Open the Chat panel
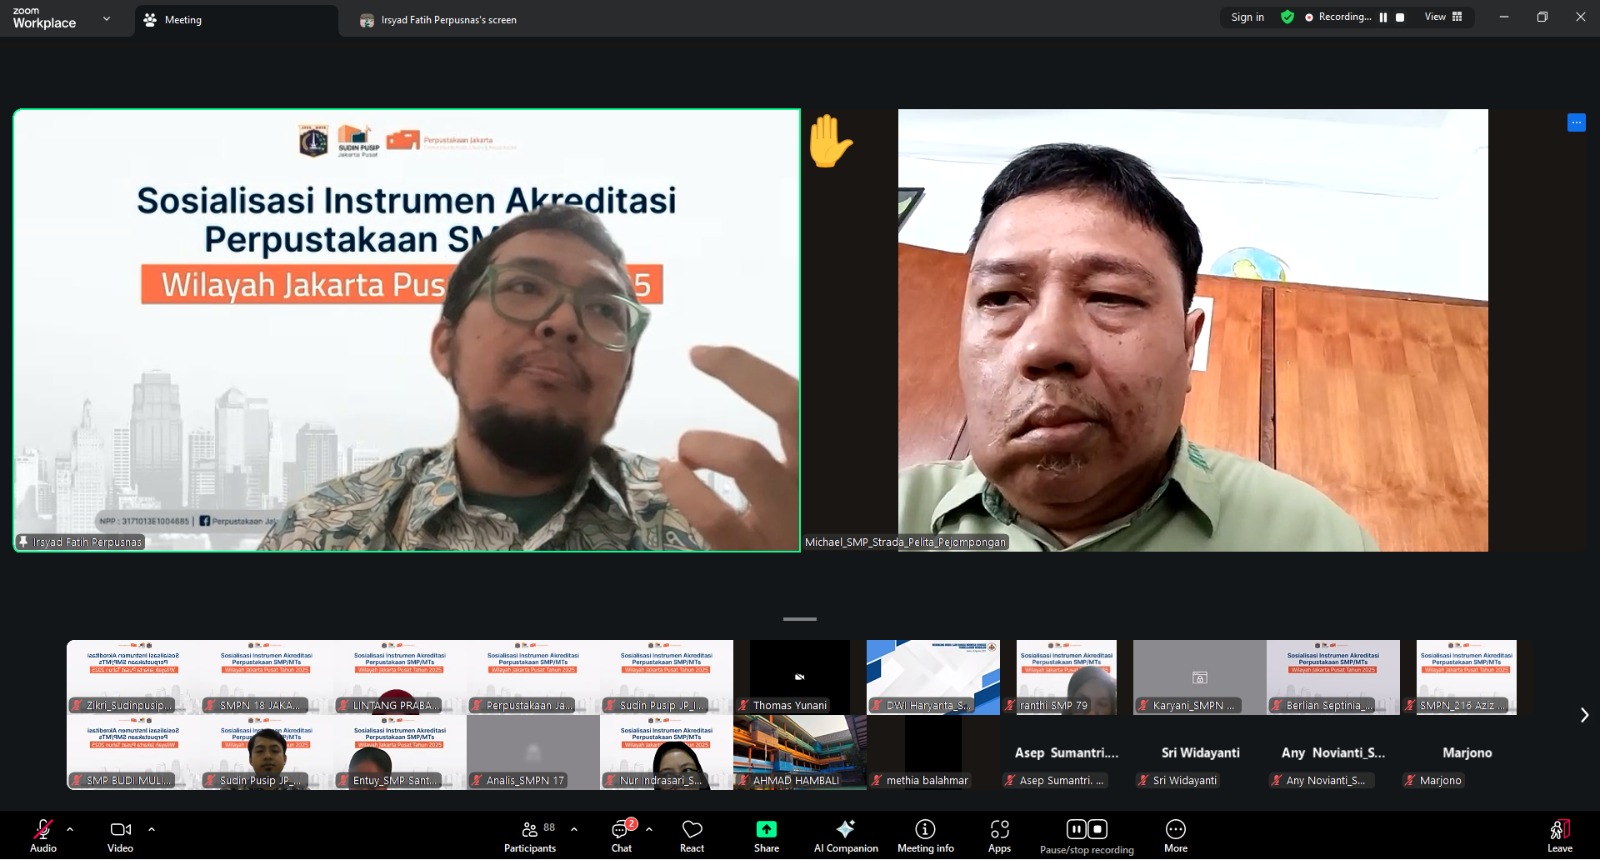The height and width of the screenshot is (860, 1600). point(622,836)
